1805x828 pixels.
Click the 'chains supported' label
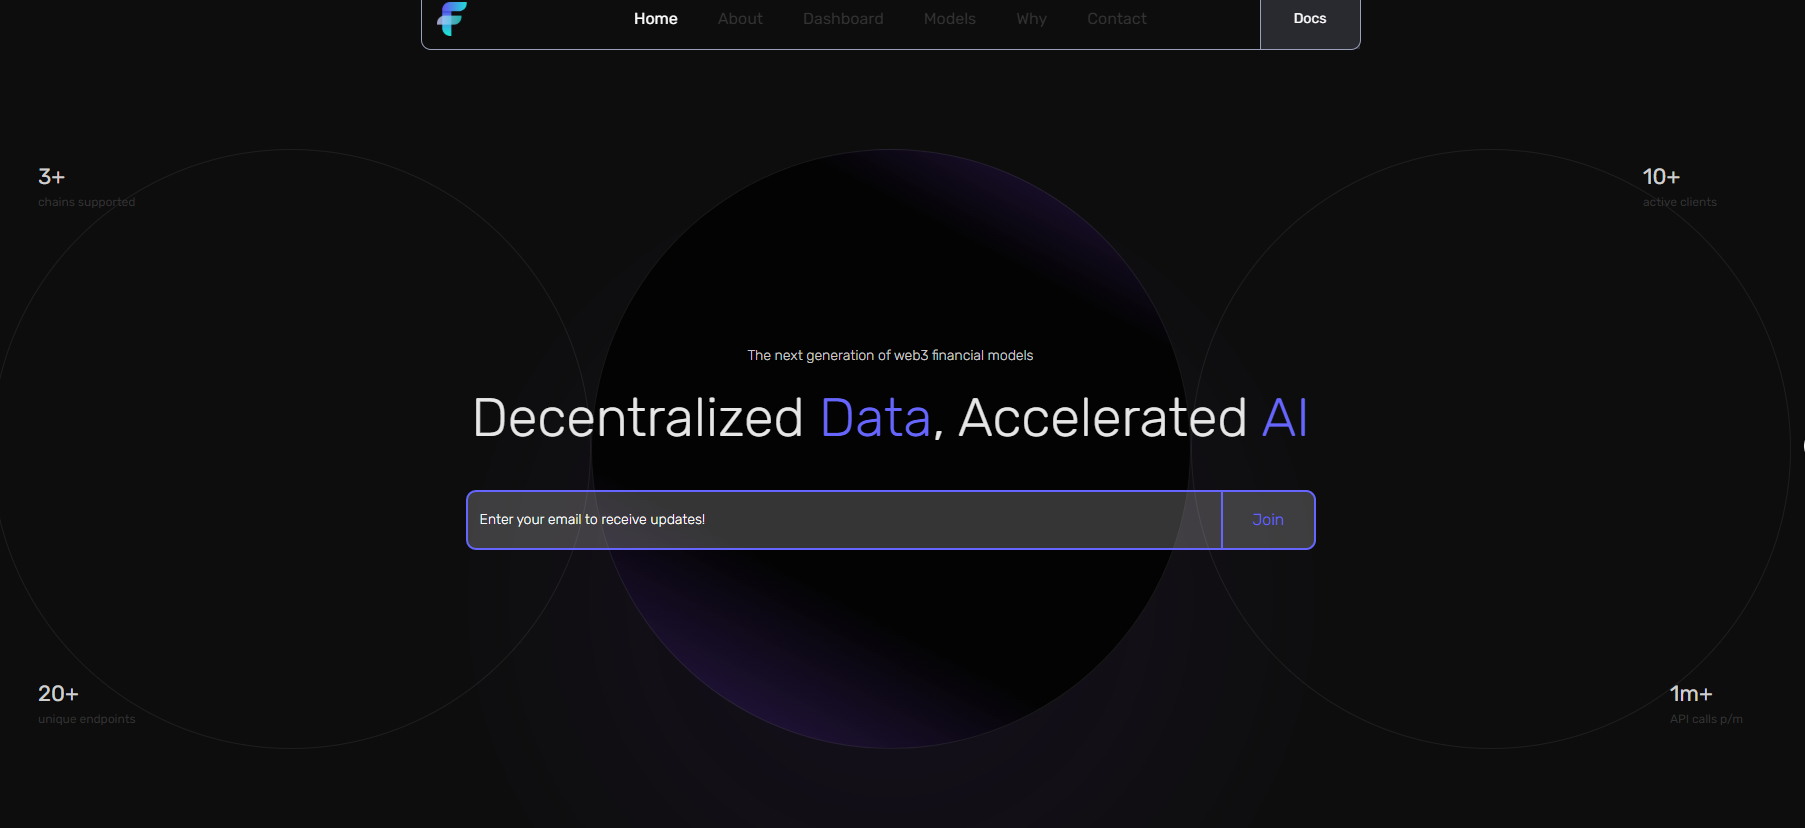click(x=86, y=202)
